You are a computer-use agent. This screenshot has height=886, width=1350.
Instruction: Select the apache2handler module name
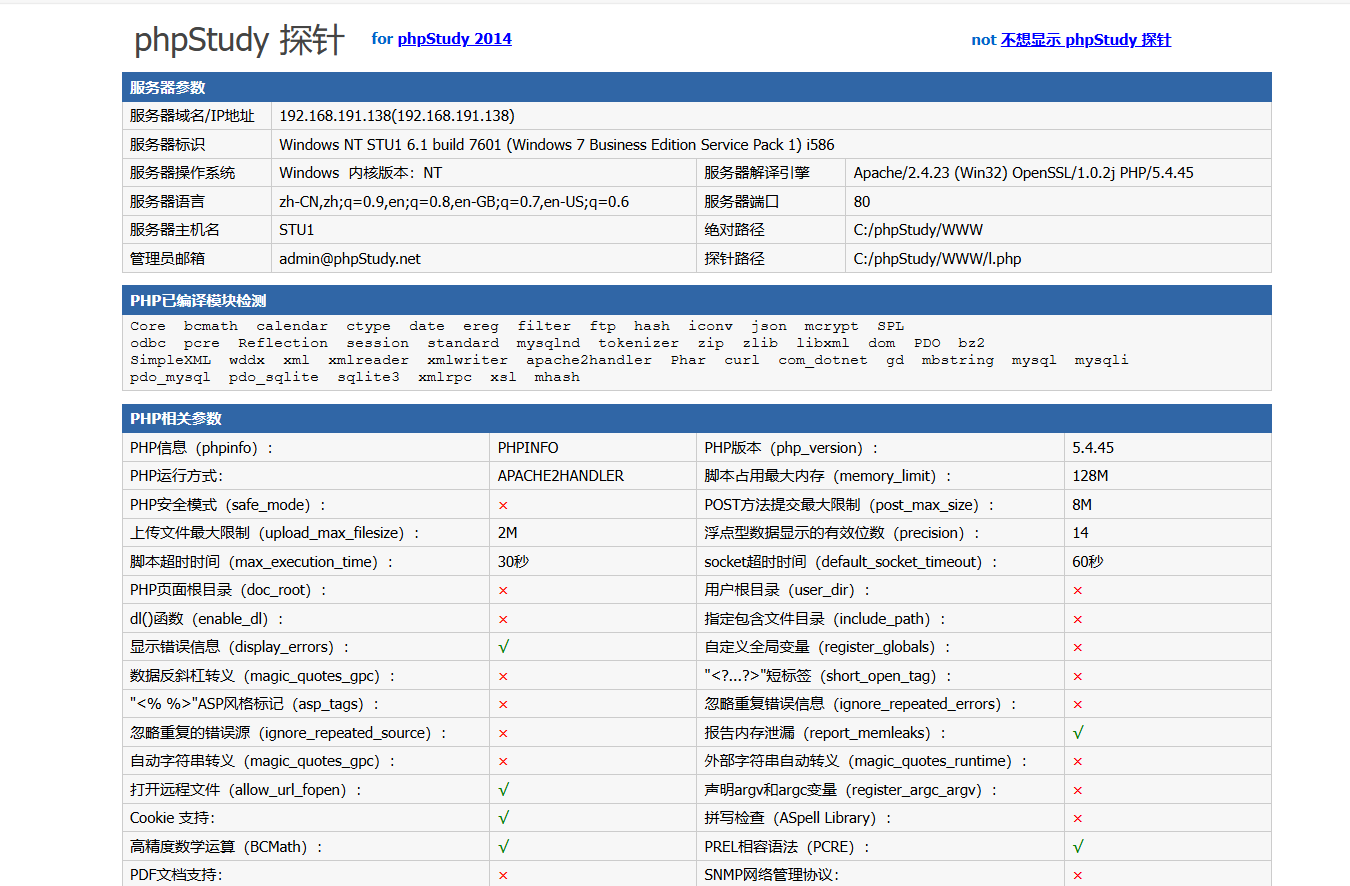pos(589,360)
